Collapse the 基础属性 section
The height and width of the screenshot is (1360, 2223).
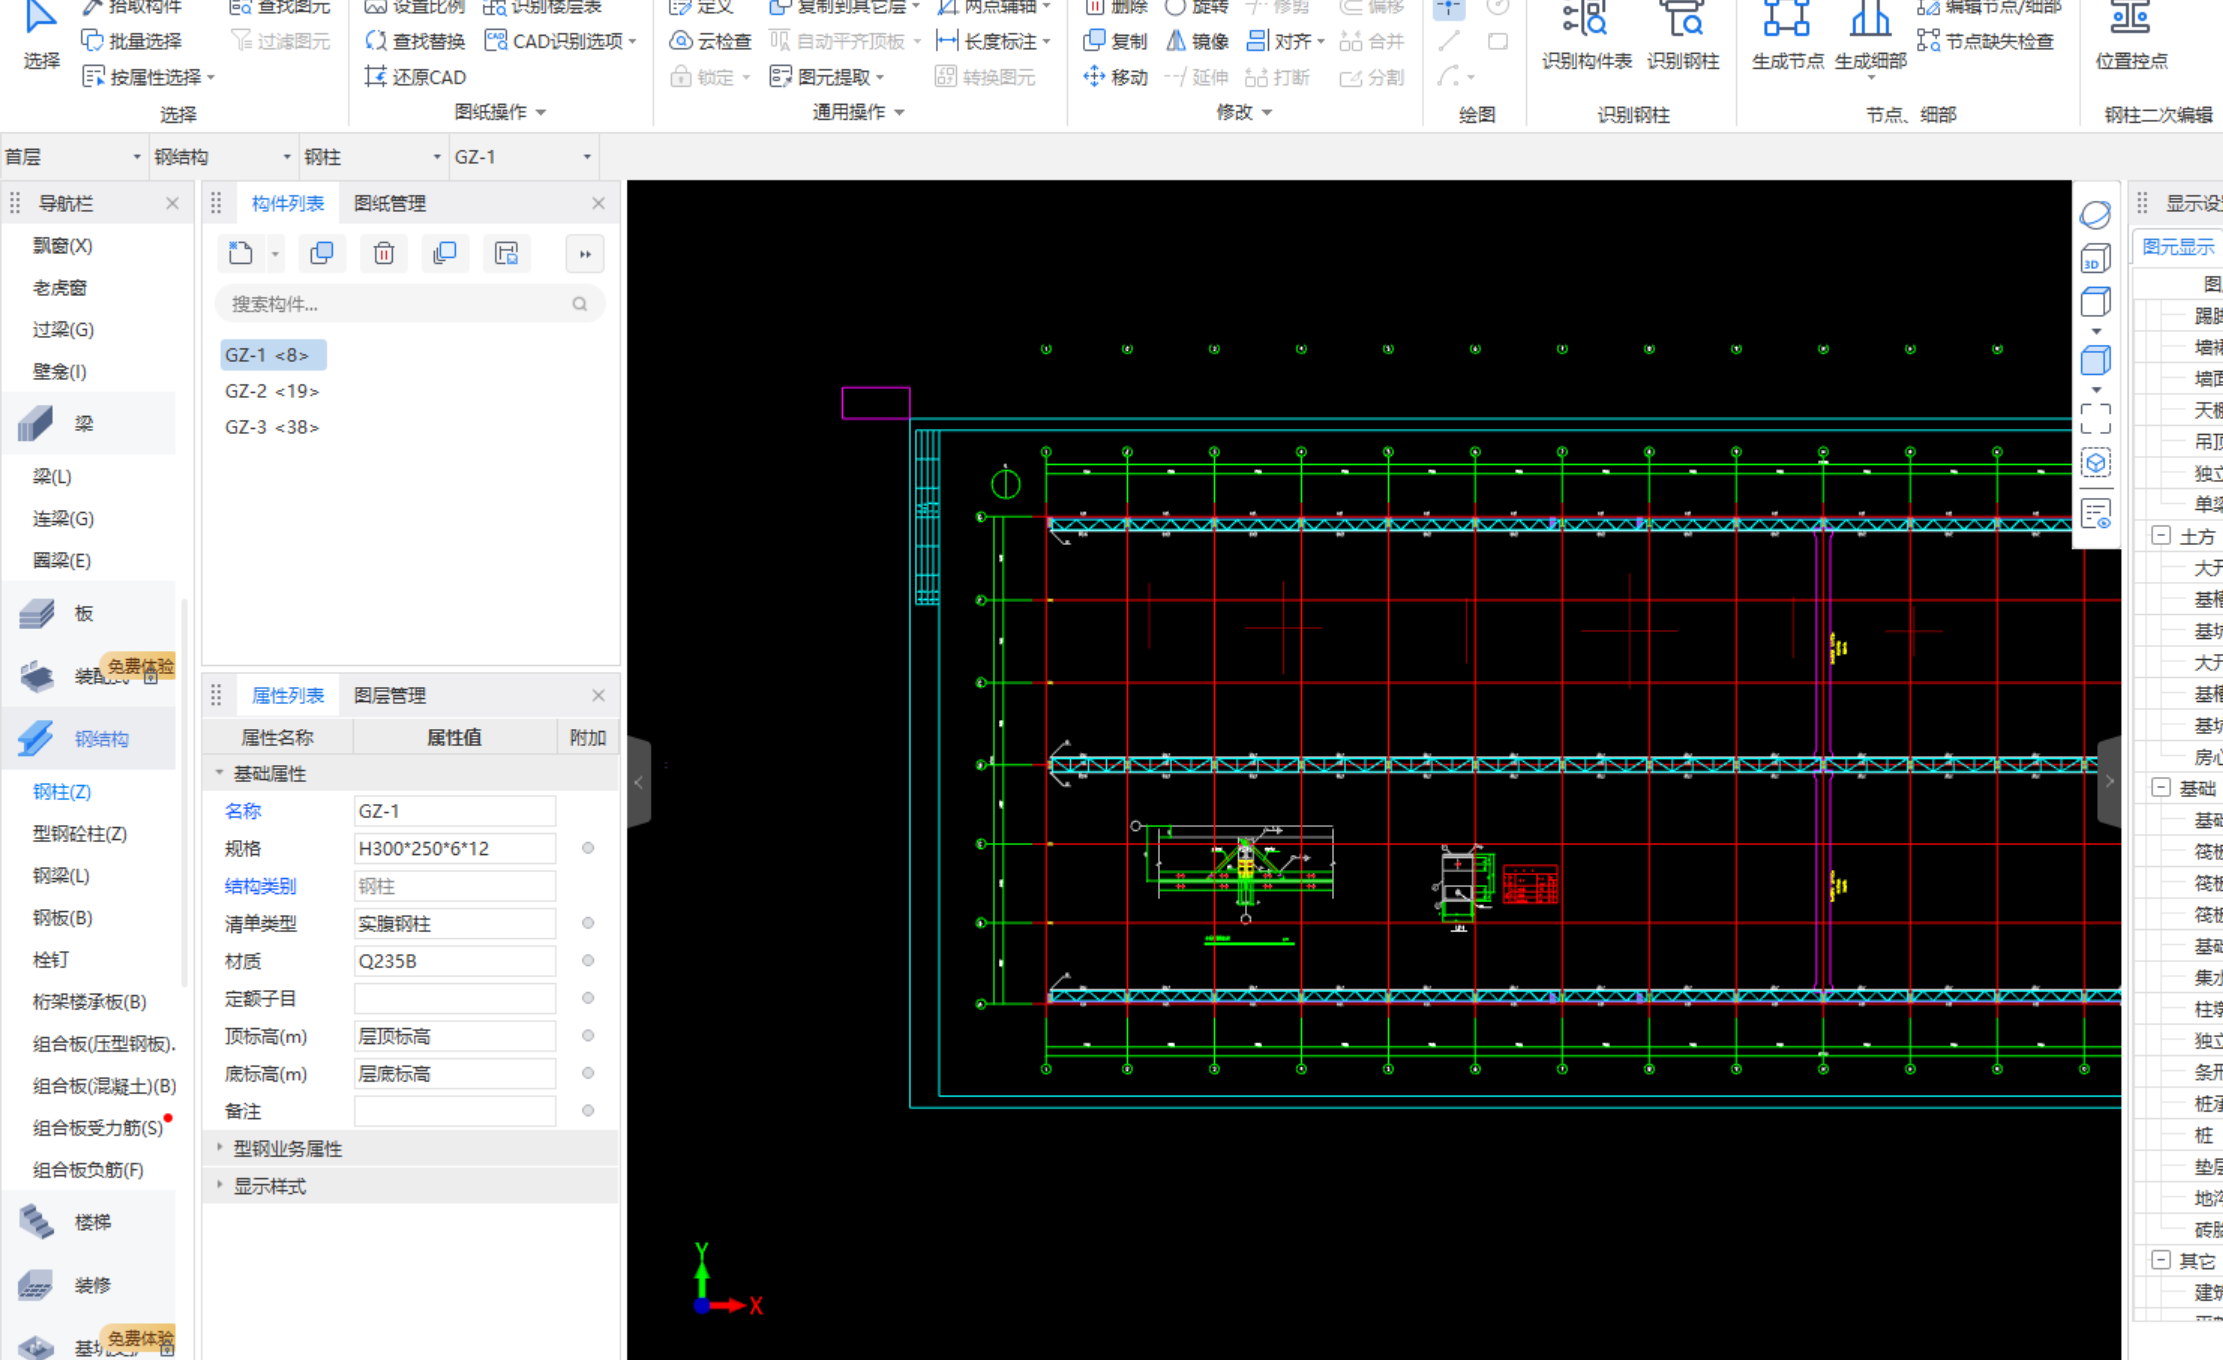[219, 773]
